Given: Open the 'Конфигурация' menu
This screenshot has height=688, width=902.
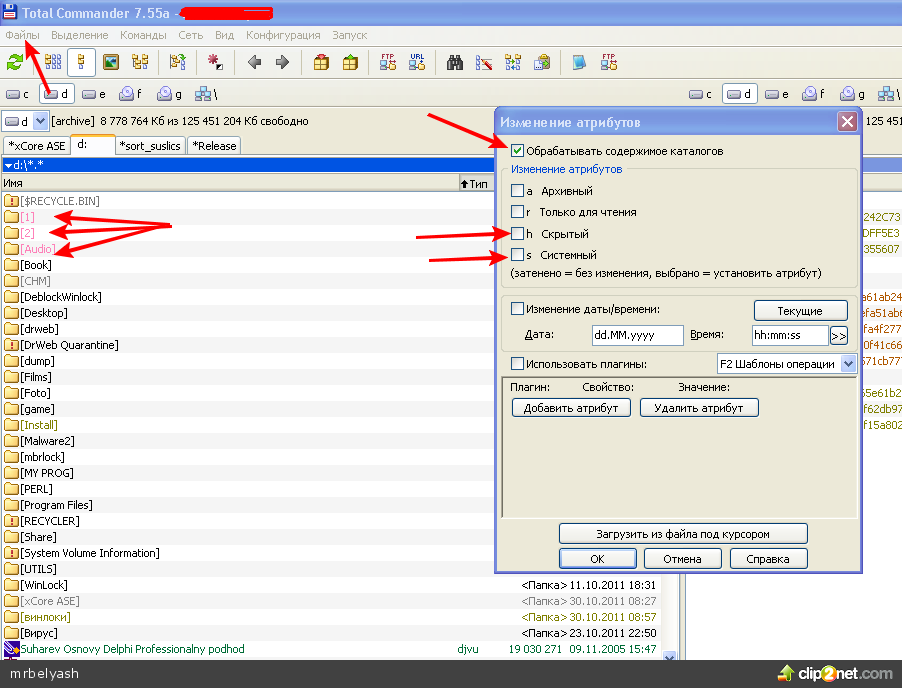Looking at the screenshot, I should click(x=283, y=35).
